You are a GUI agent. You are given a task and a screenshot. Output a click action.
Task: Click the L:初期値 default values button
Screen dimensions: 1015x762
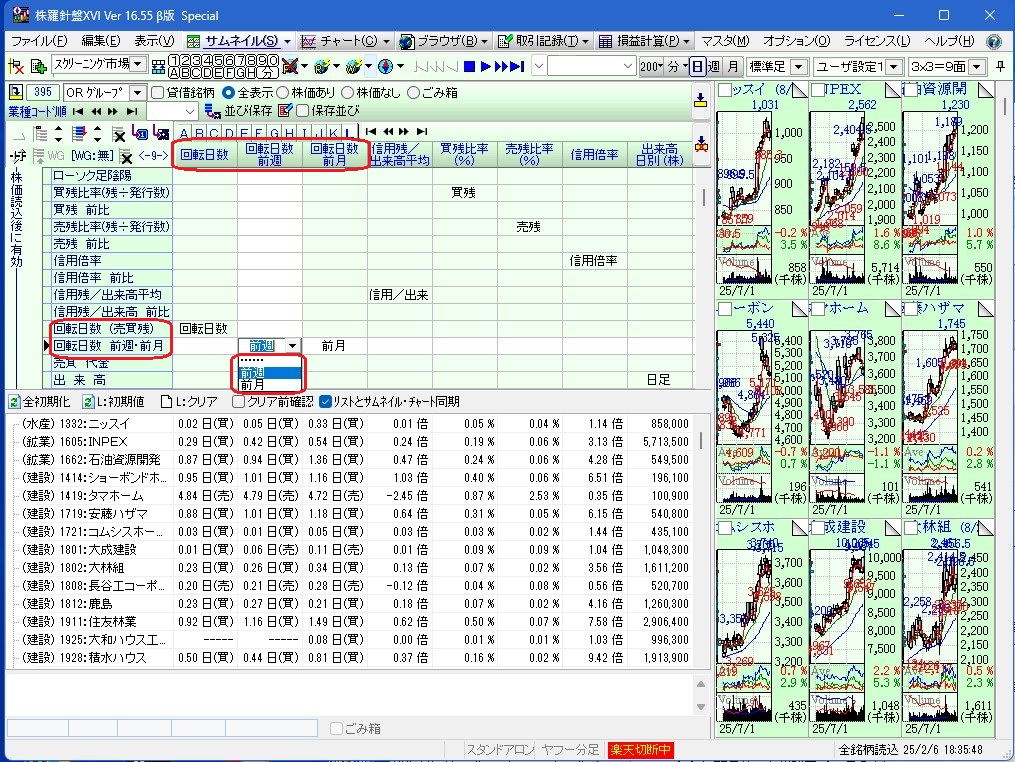[x=113, y=402]
